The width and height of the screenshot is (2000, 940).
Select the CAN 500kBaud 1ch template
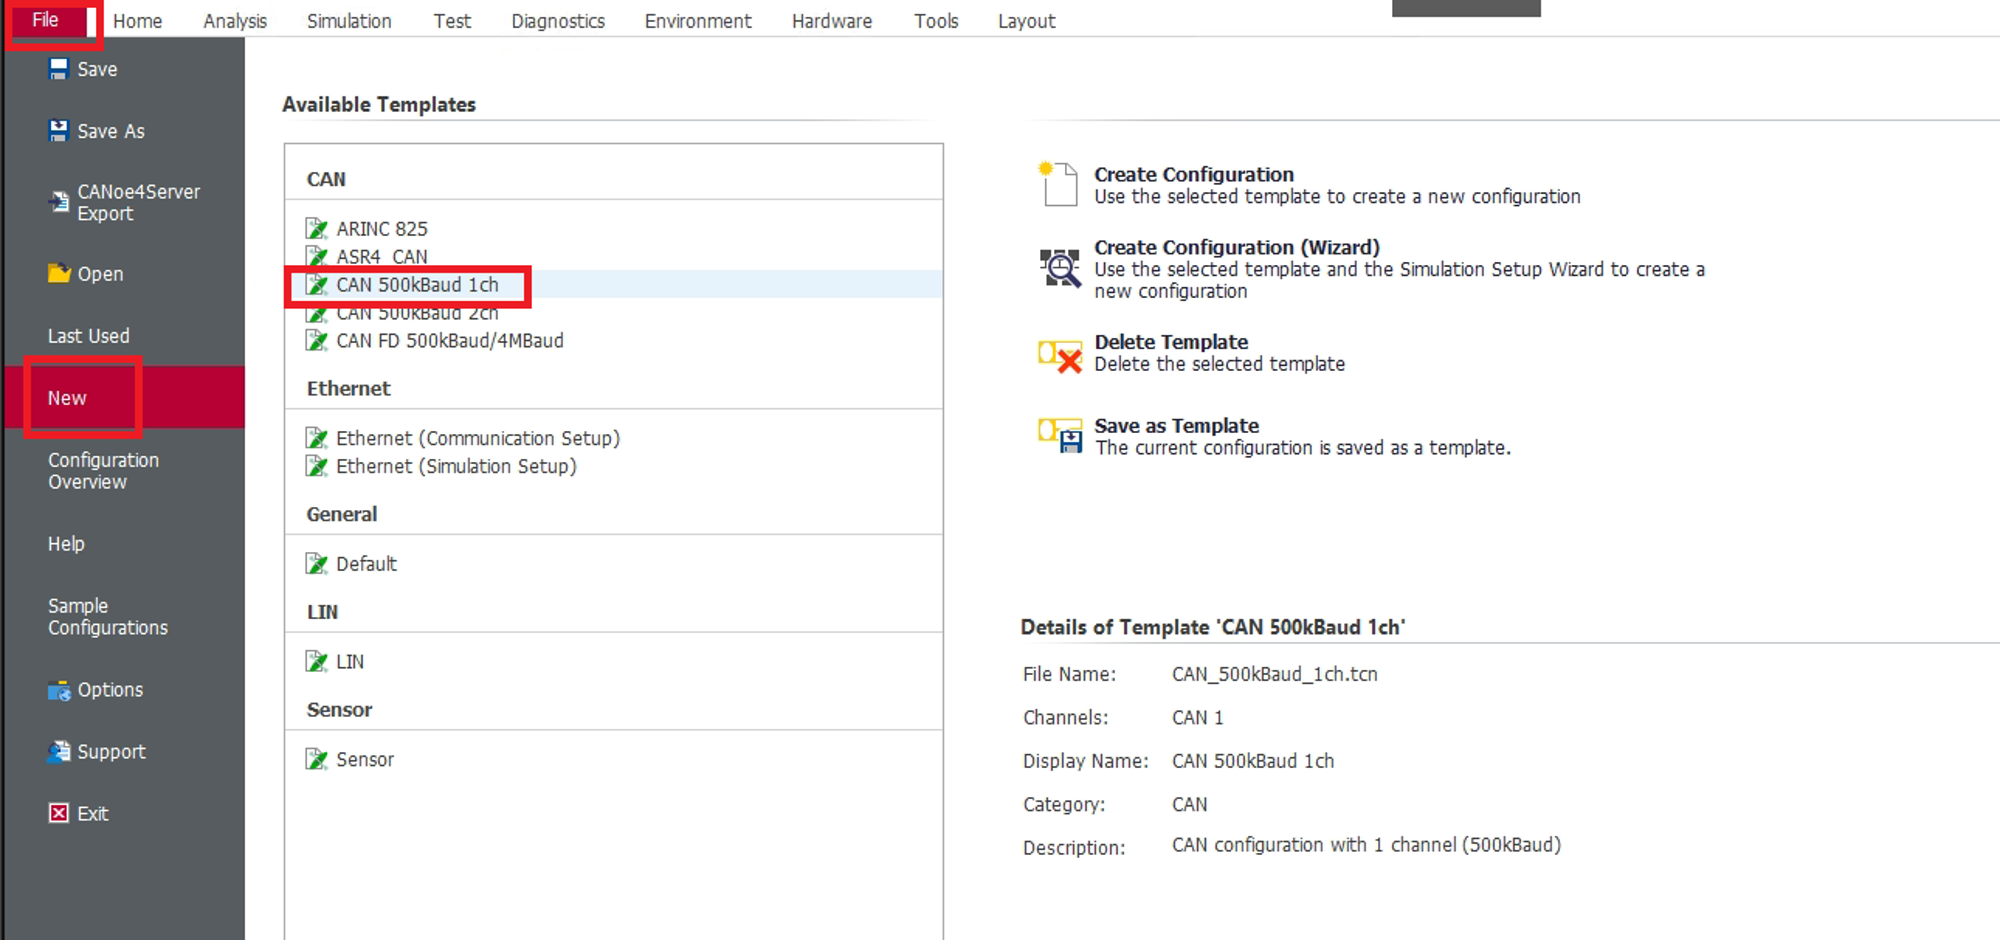pos(614,285)
